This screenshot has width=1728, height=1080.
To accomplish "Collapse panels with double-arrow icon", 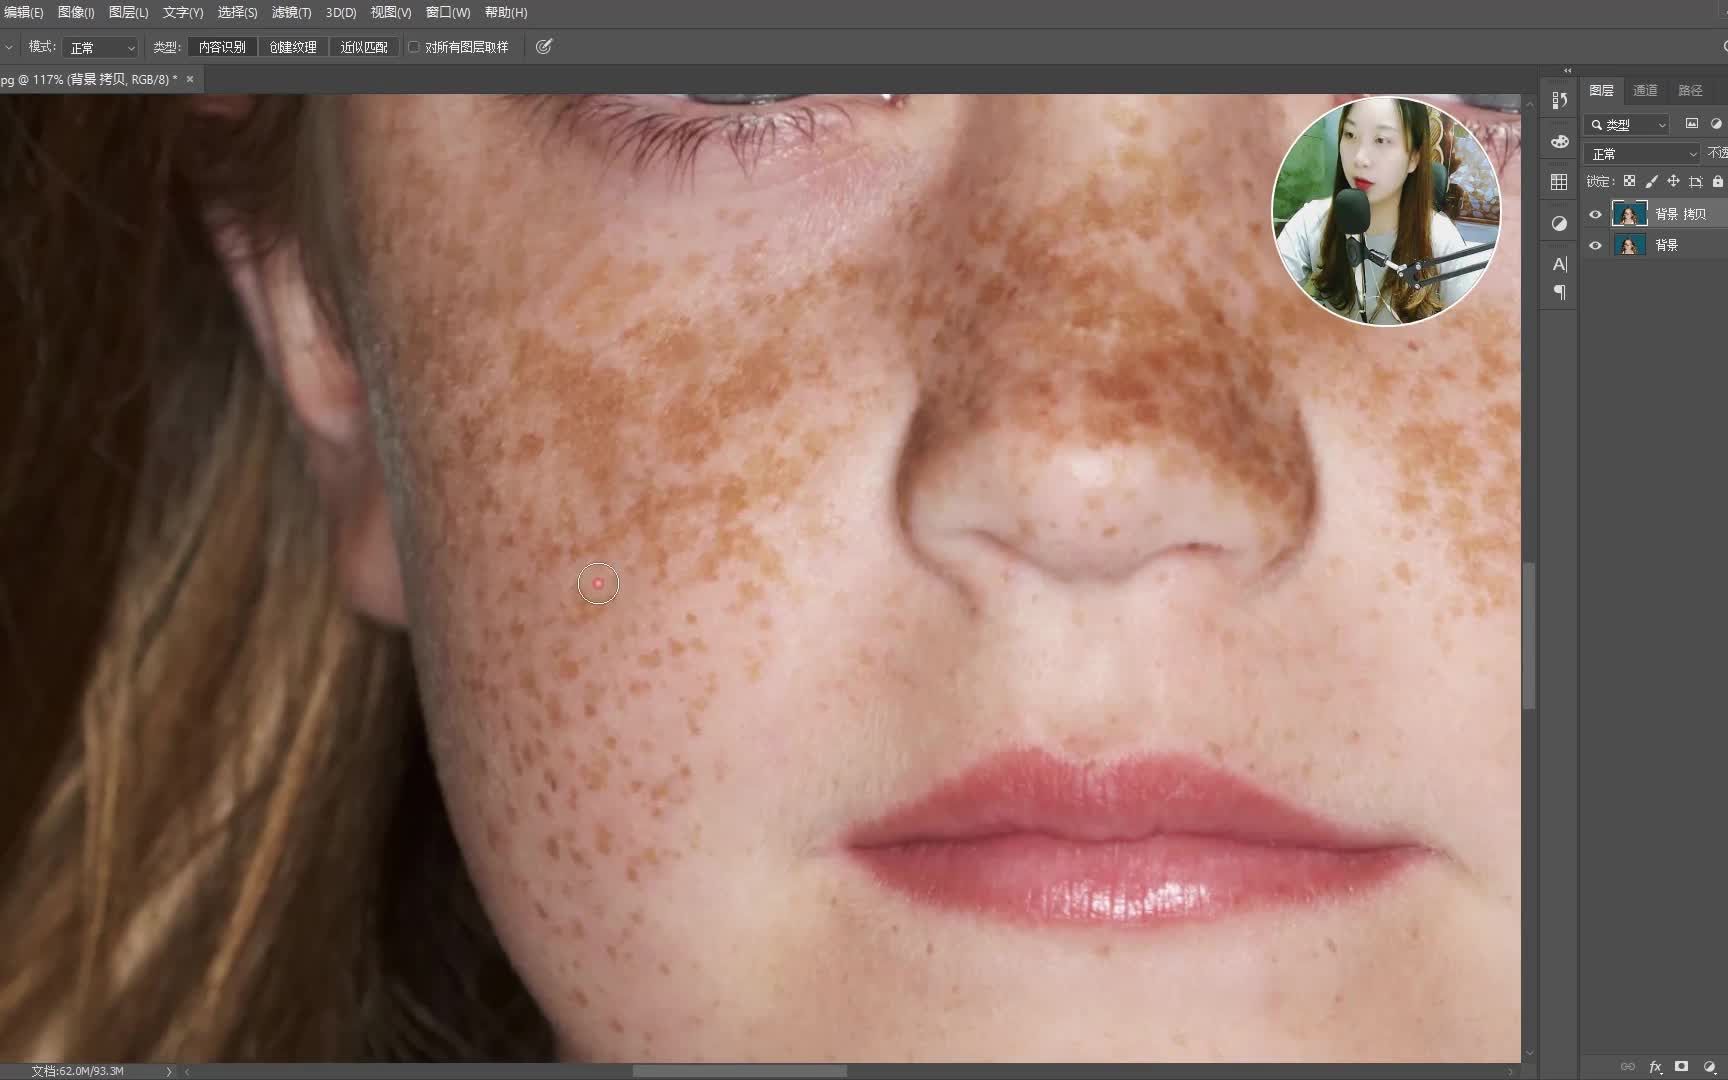I will click(x=1567, y=71).
